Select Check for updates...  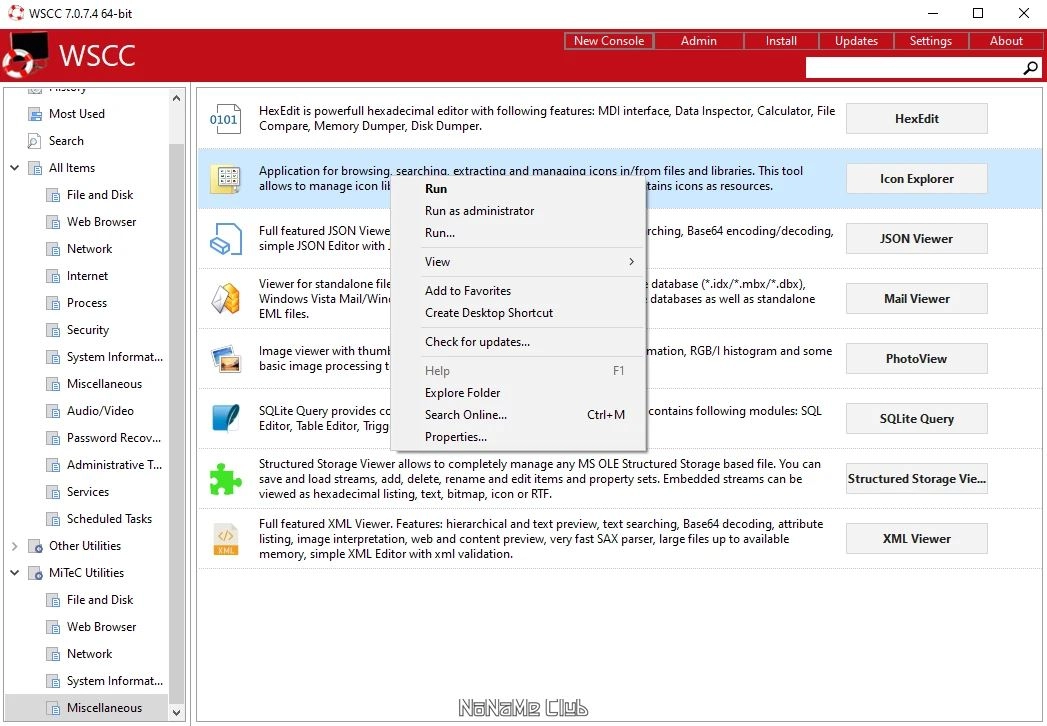point(518,341)
